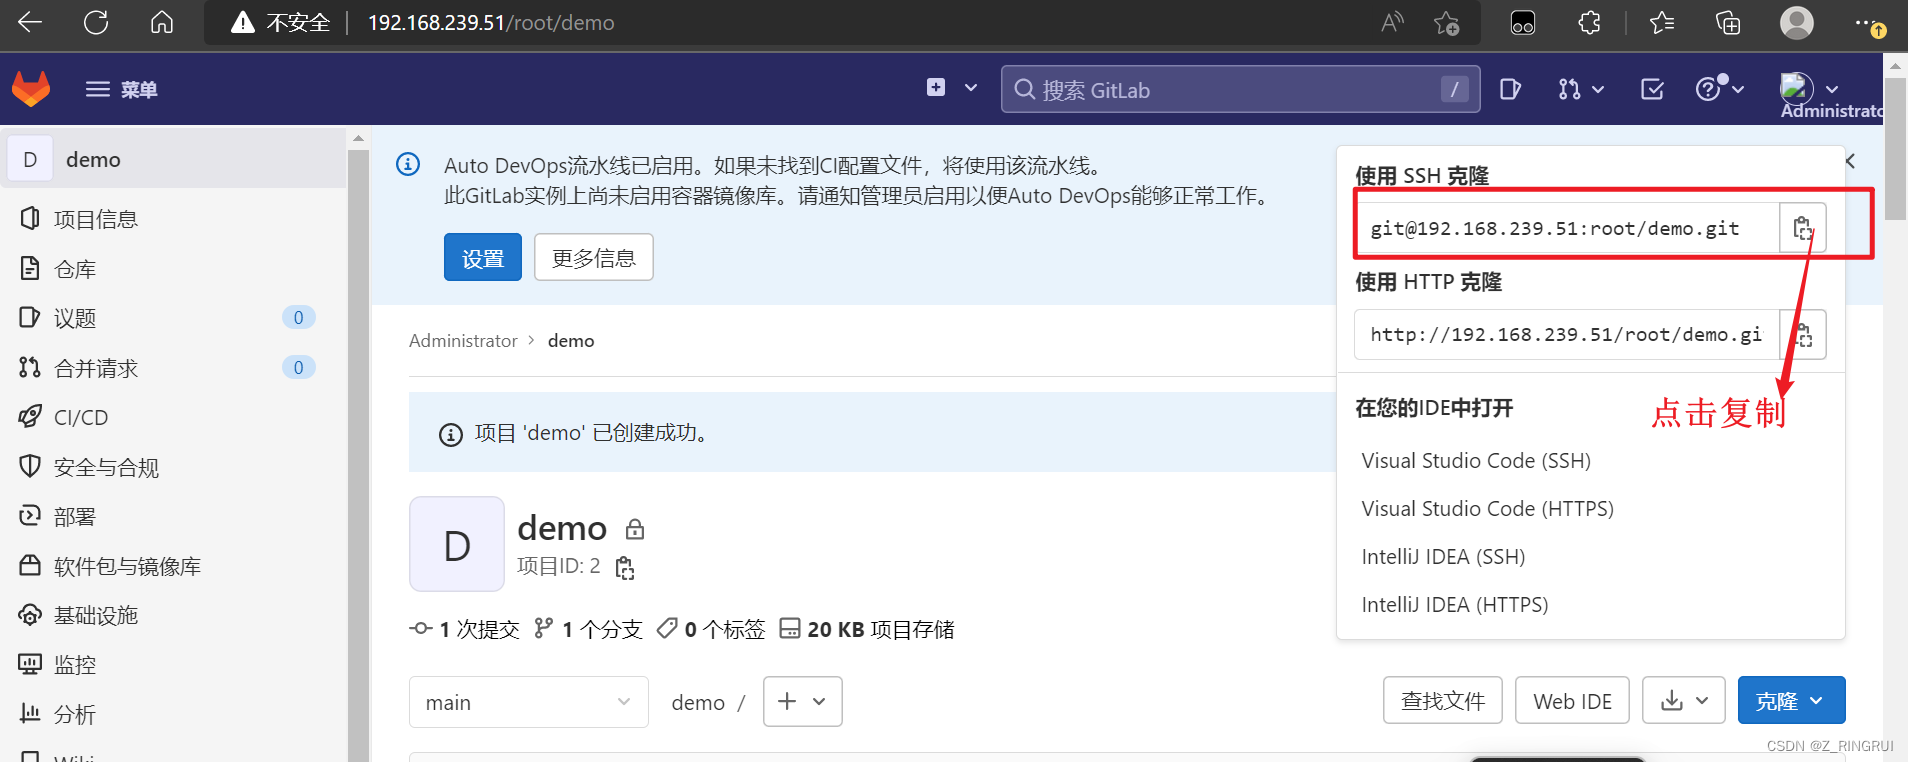1908x762 pixels.
Task: Open 分析 in sidebar
Action: click(x=75, y=714)
